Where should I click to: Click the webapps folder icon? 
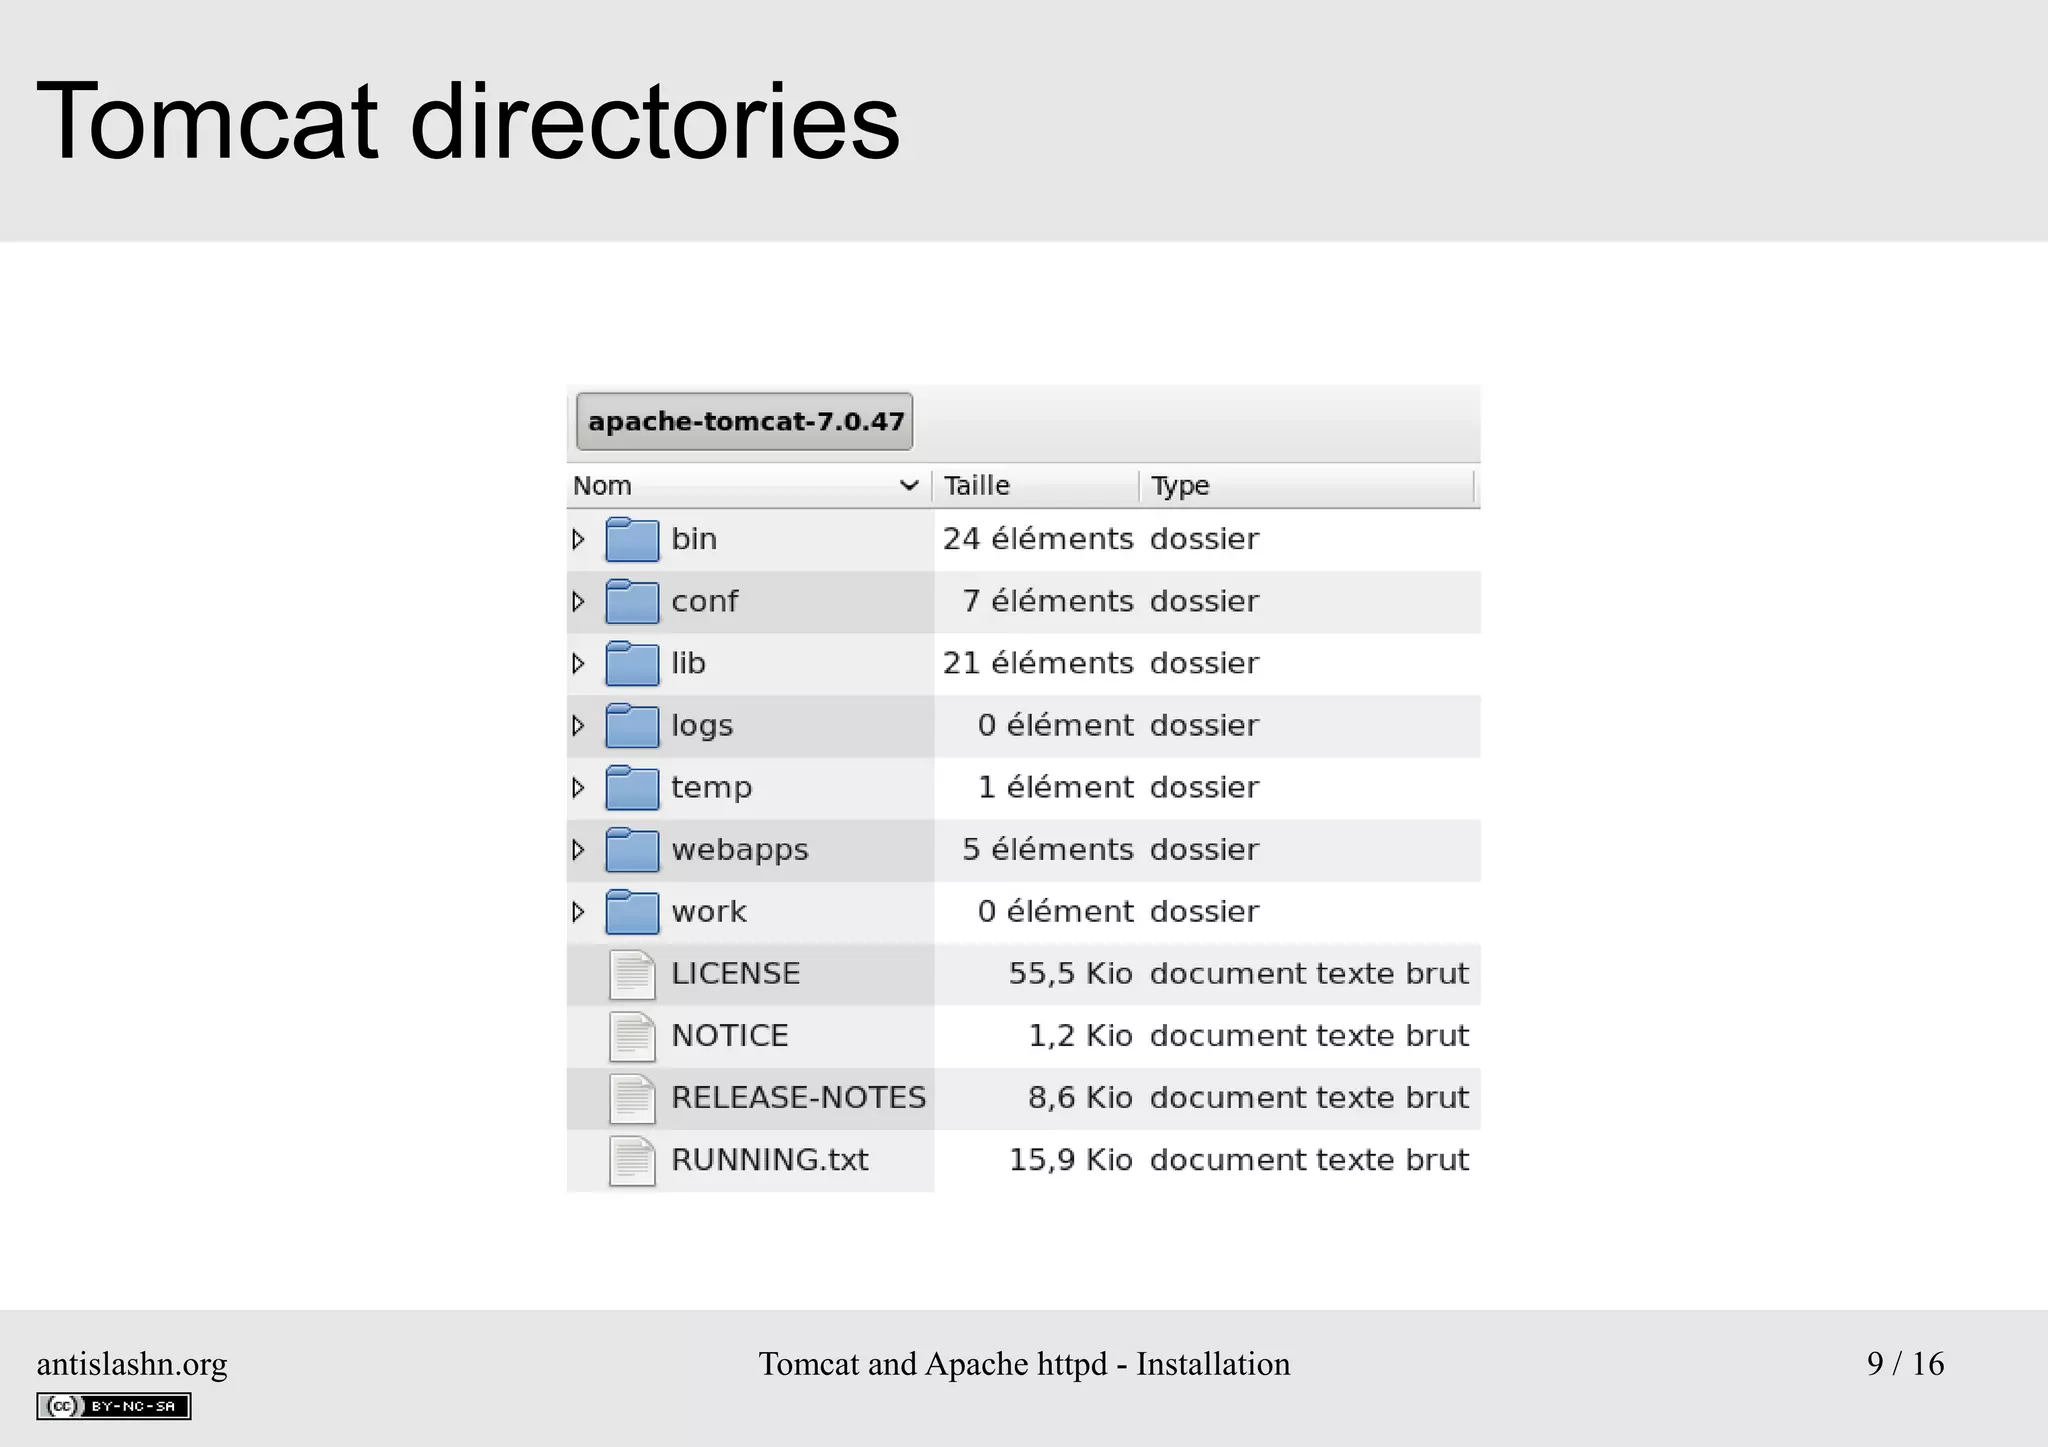(x=632, y=850)
